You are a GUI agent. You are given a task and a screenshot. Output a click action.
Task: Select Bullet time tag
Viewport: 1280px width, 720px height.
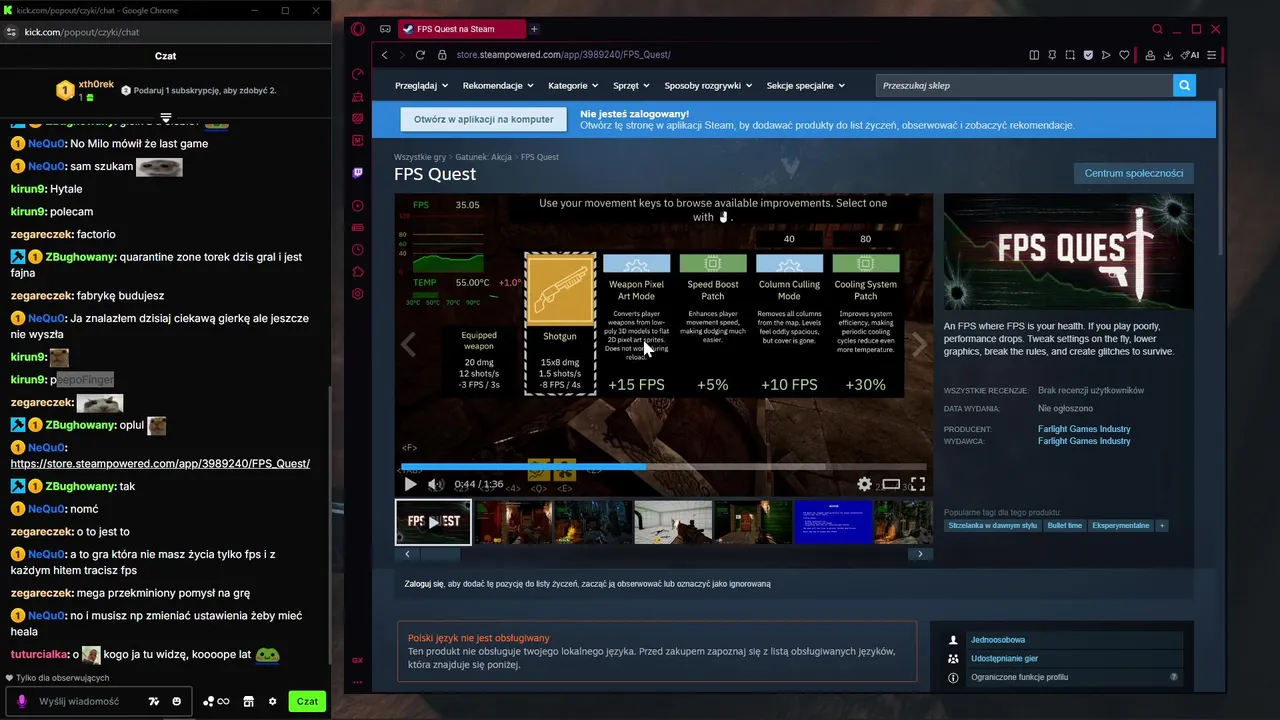pos(1065,525)
